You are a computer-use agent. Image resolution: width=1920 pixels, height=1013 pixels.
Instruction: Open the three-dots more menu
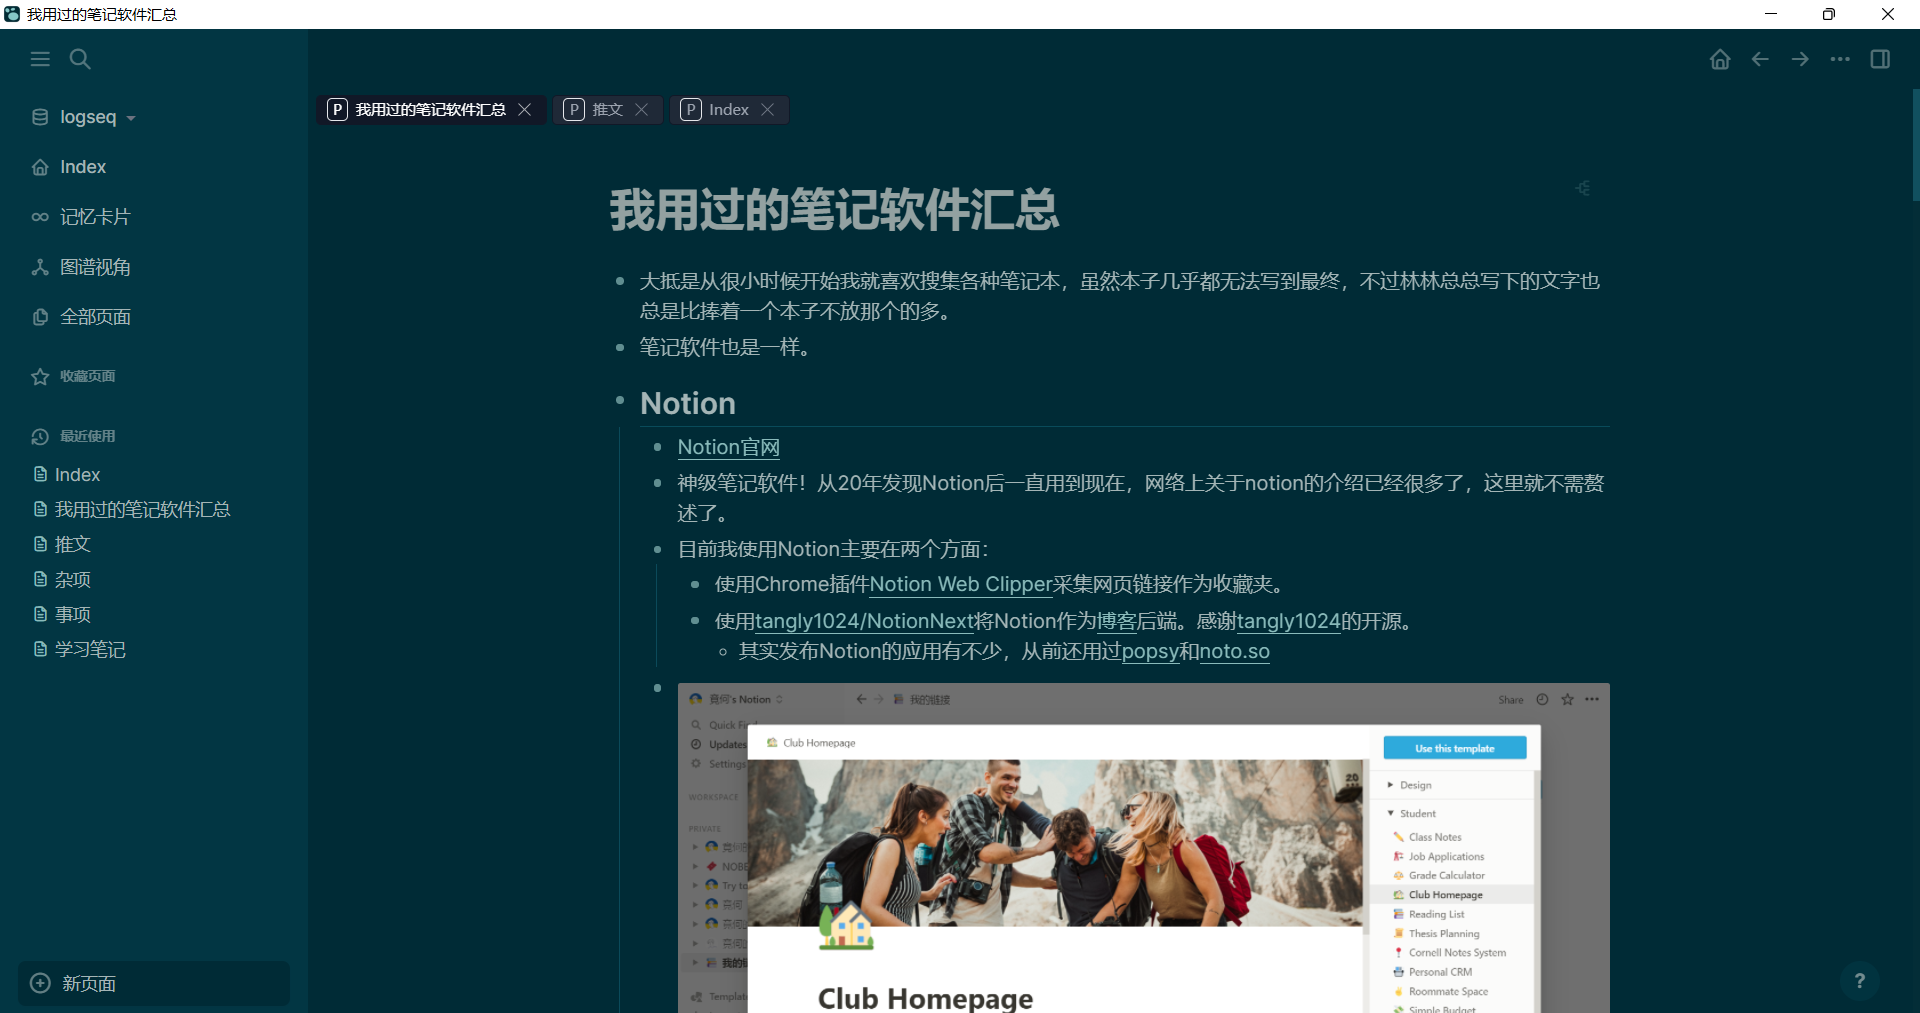click(1840, 59)
